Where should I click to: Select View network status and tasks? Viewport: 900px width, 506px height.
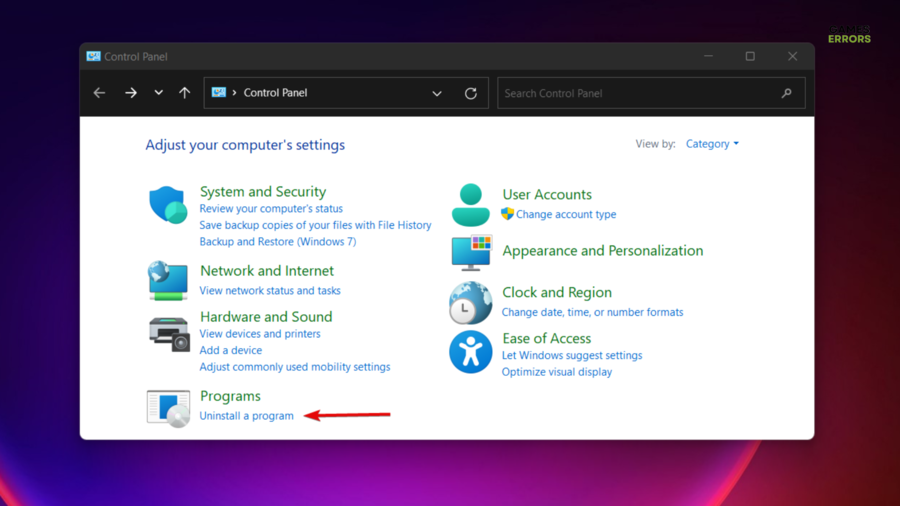pos(270,291)
